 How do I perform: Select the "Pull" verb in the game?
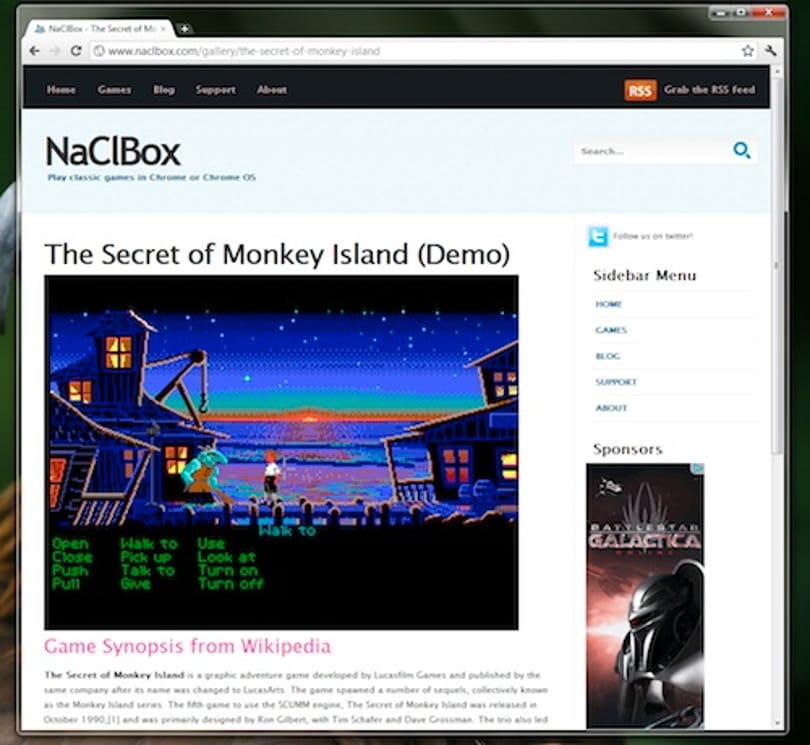pos(66,584)
